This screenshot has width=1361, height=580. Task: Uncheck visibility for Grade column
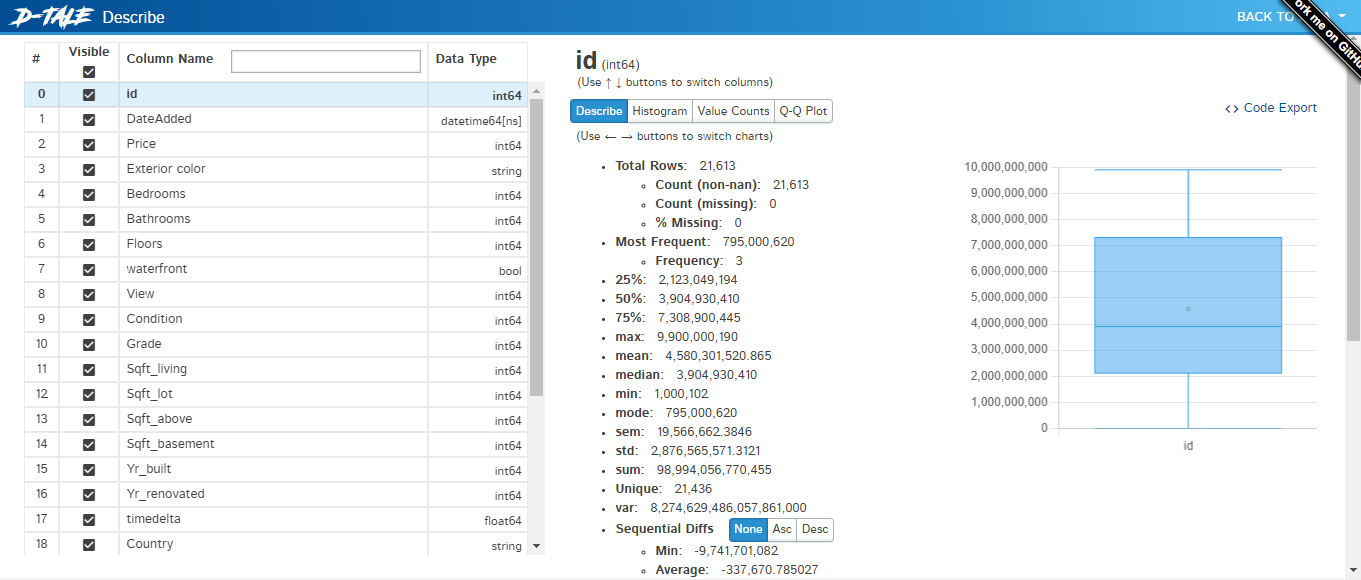tap(89, 345)
